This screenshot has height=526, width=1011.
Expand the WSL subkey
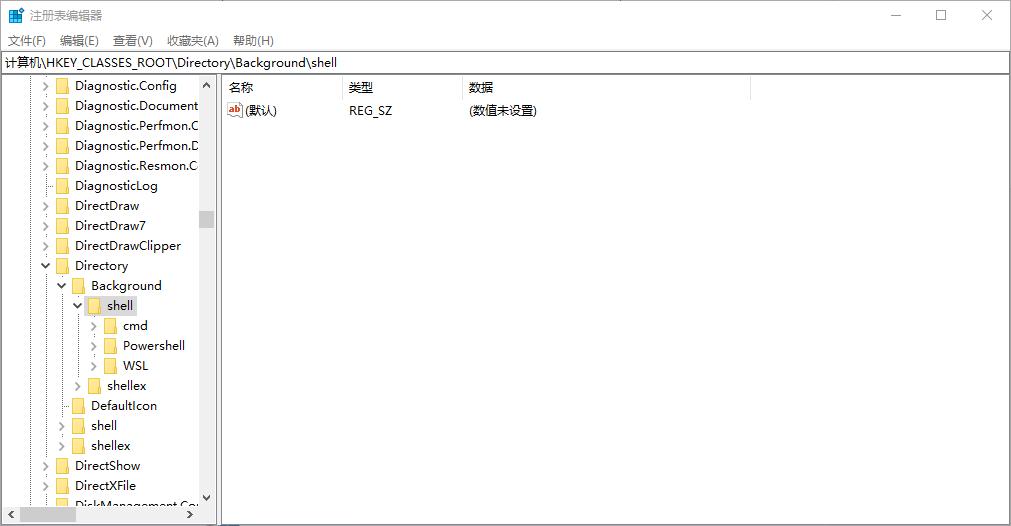click(93, 365)
